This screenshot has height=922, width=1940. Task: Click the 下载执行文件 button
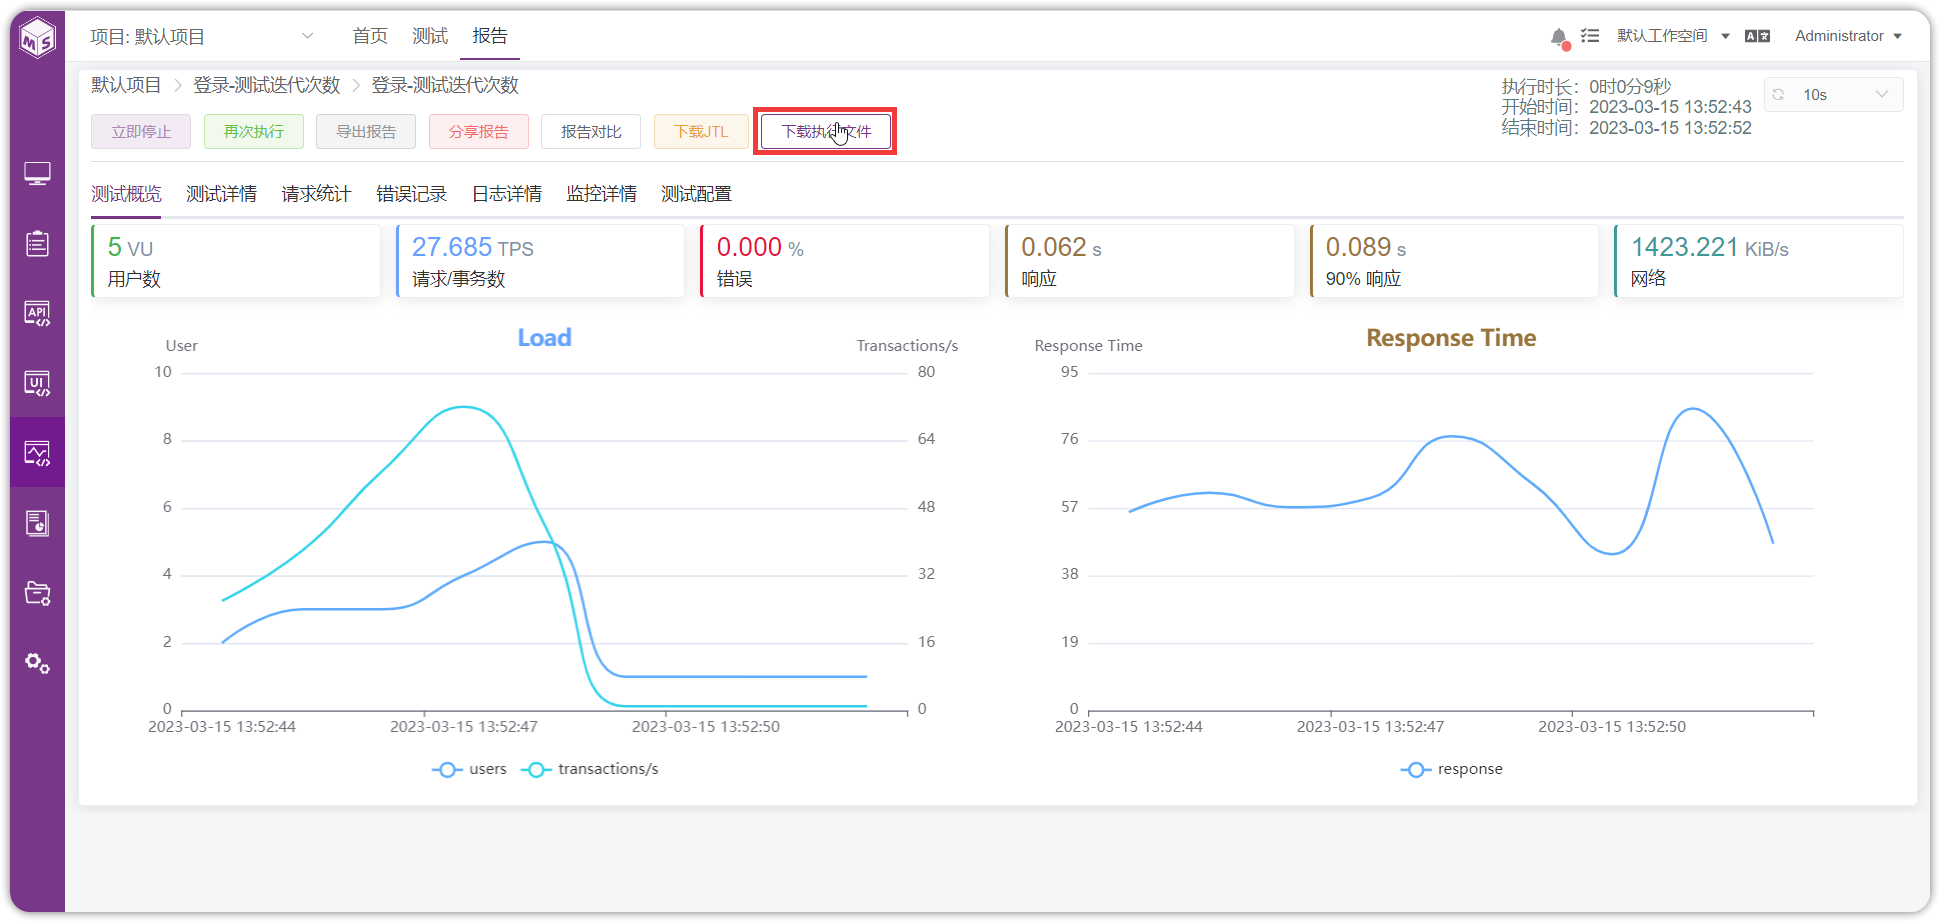826,132
